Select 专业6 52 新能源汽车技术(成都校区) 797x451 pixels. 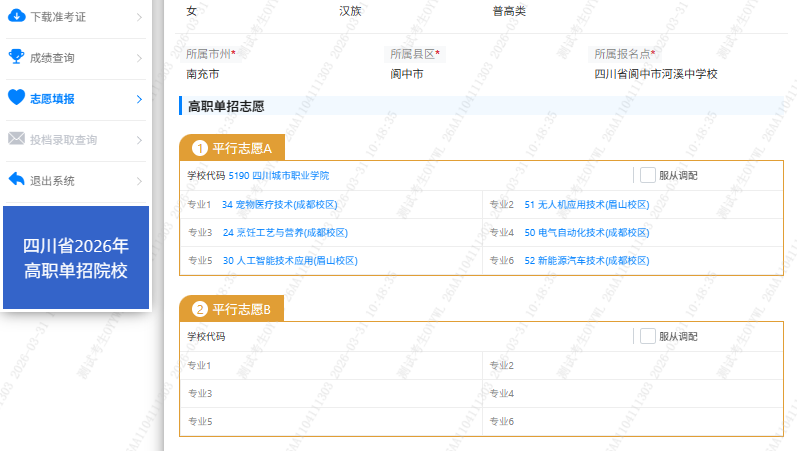click(587, 260)
